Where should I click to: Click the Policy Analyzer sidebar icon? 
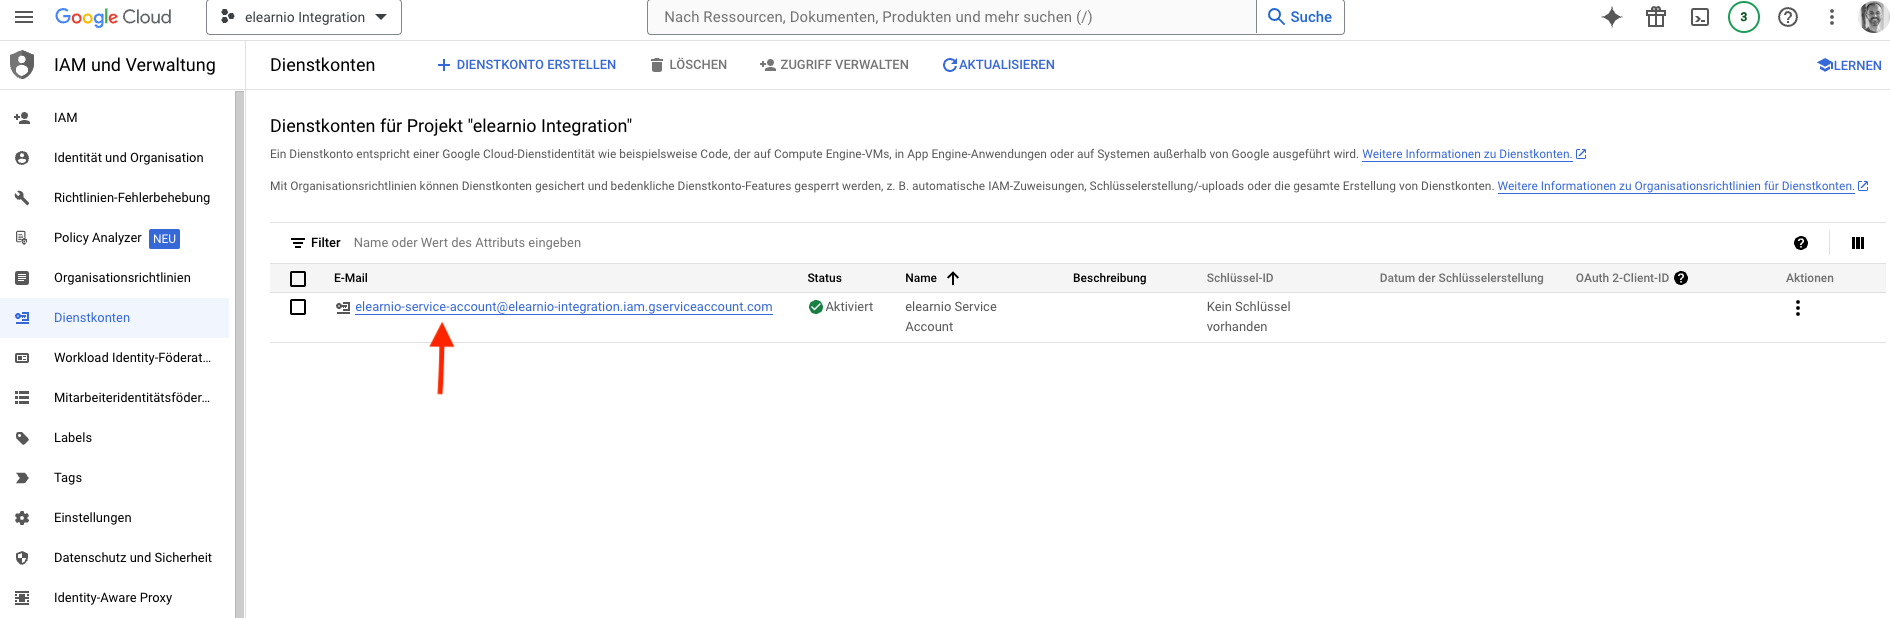point(22,238)
